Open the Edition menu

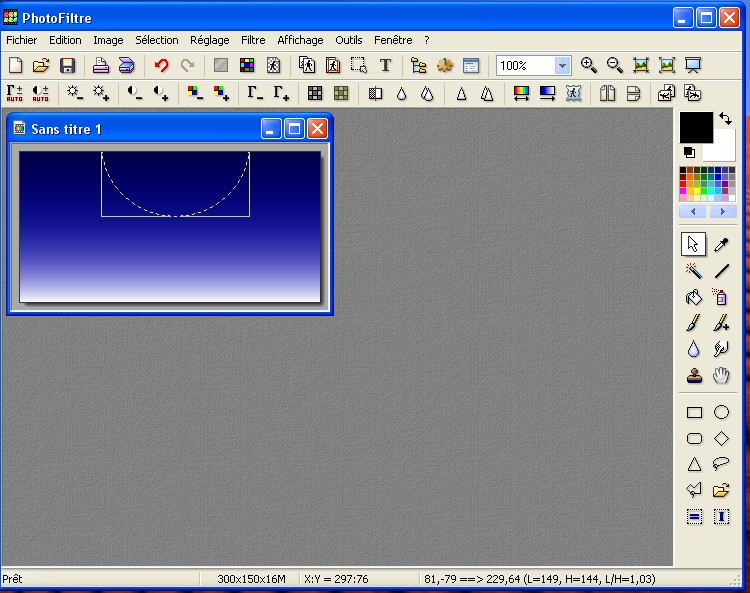pos(65,40)
